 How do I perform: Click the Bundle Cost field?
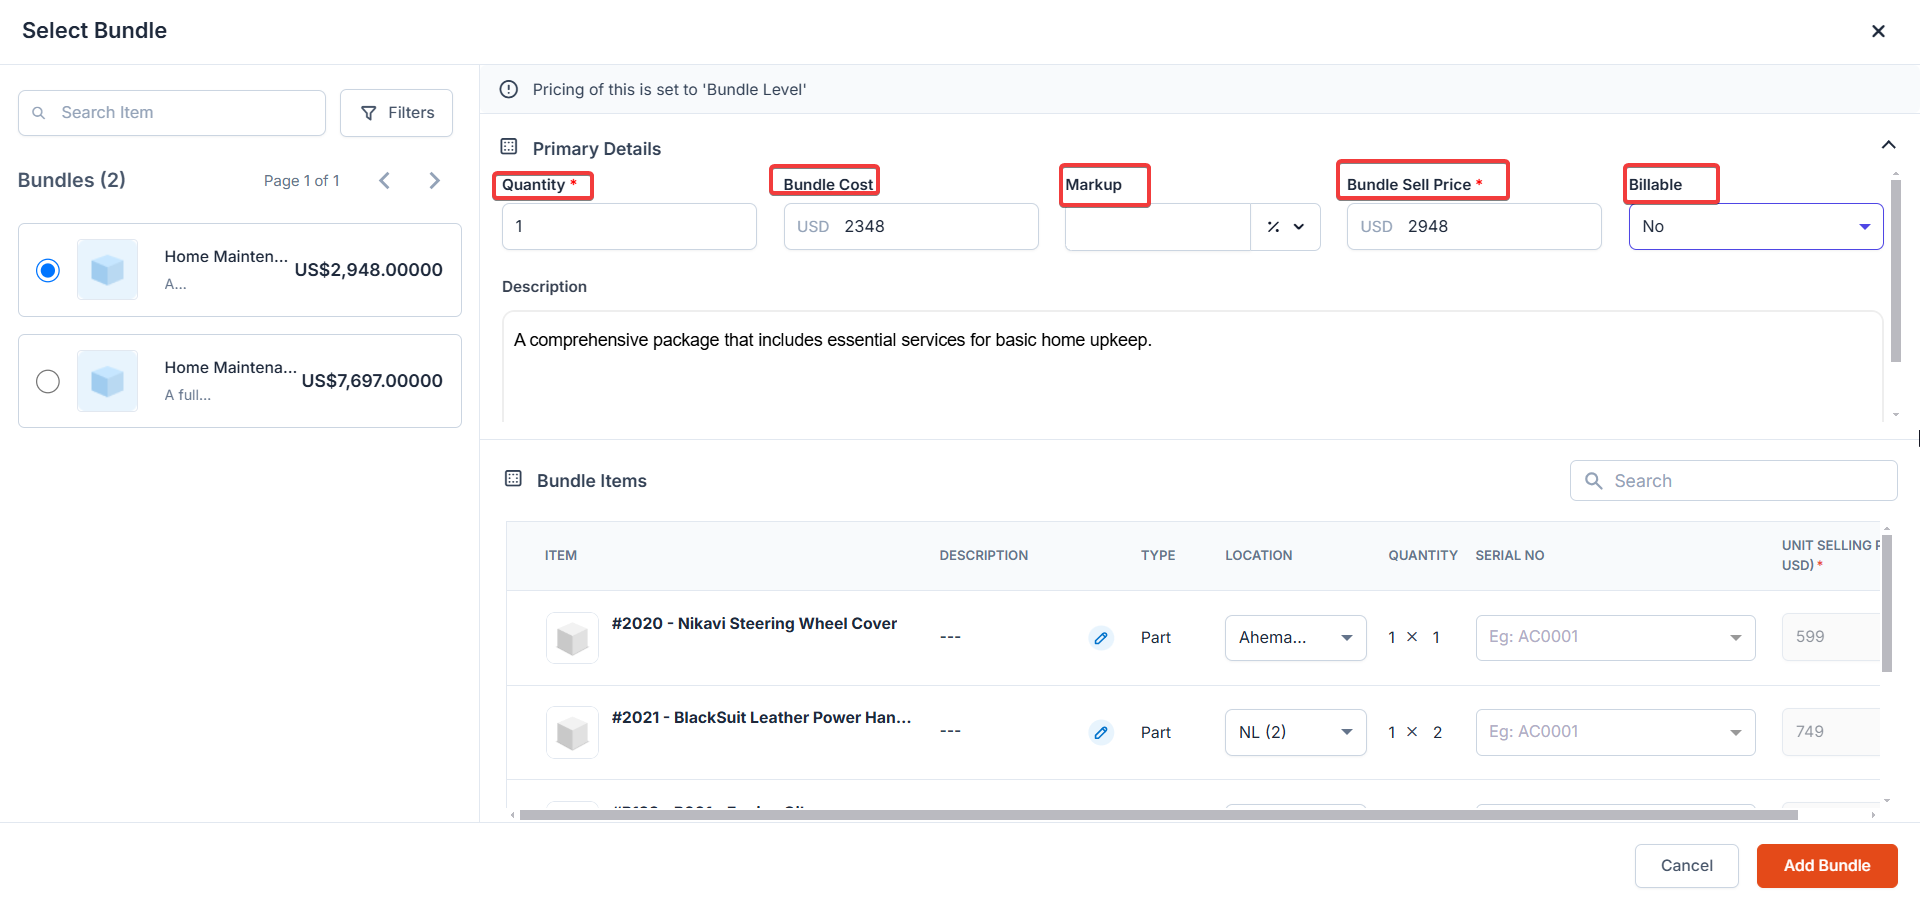coord(911,227)
